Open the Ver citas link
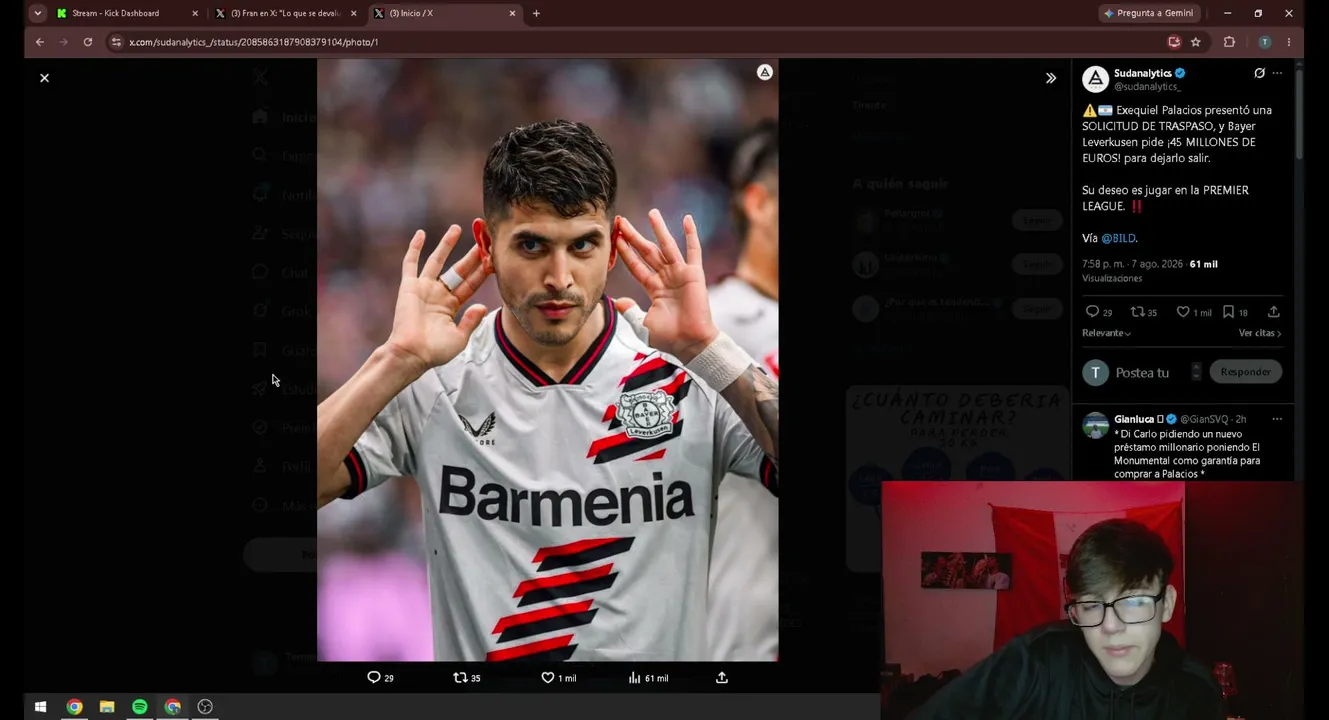This screenshot has width=1329, height=720. coord(1259,333)
